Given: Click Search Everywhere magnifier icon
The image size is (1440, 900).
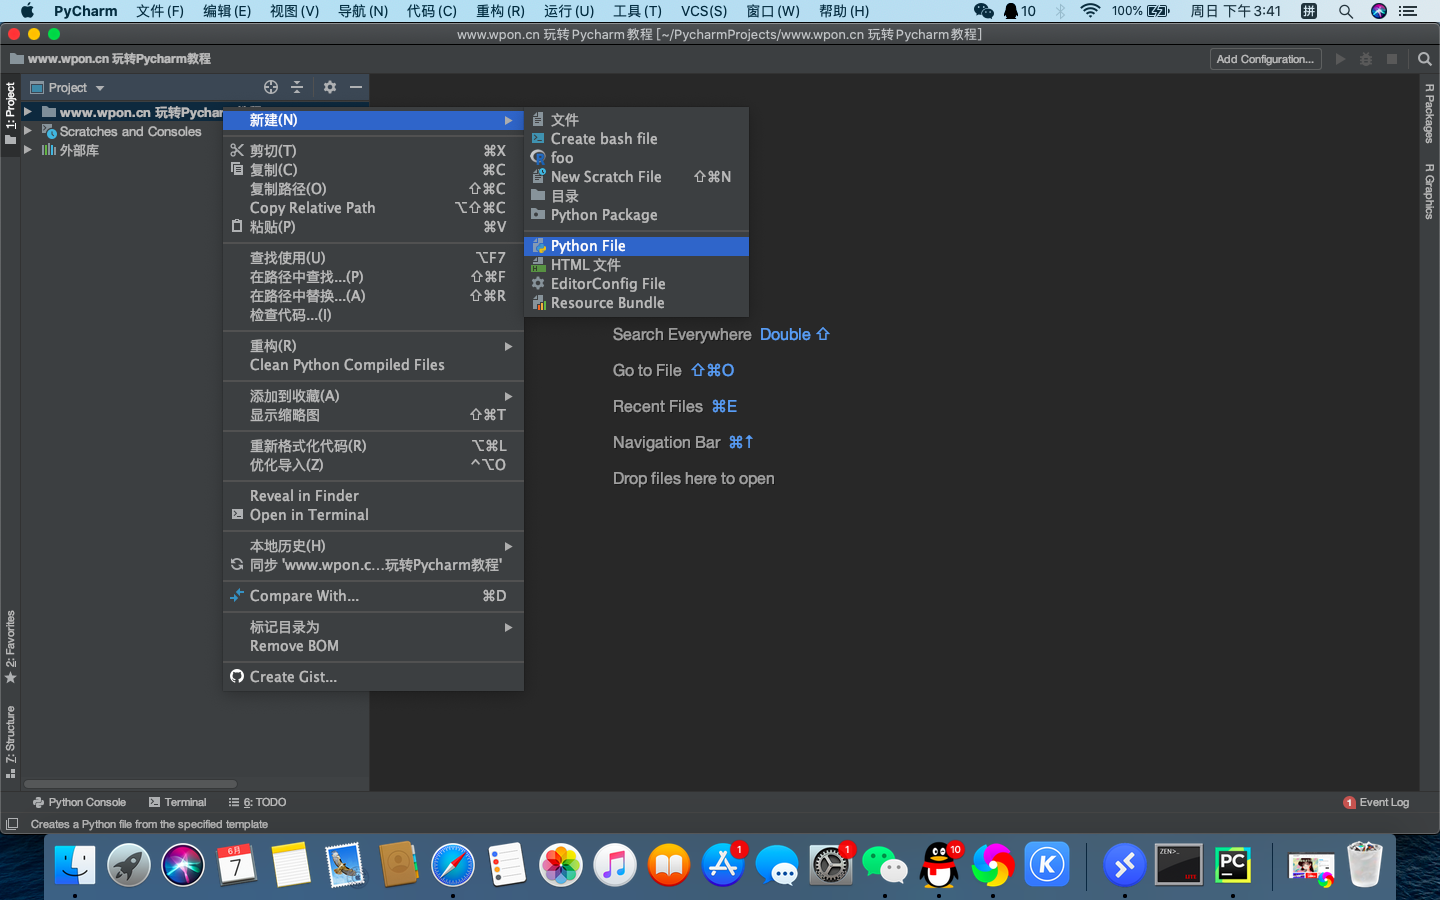Looking at the screenshot, I should coord(1425,59).
